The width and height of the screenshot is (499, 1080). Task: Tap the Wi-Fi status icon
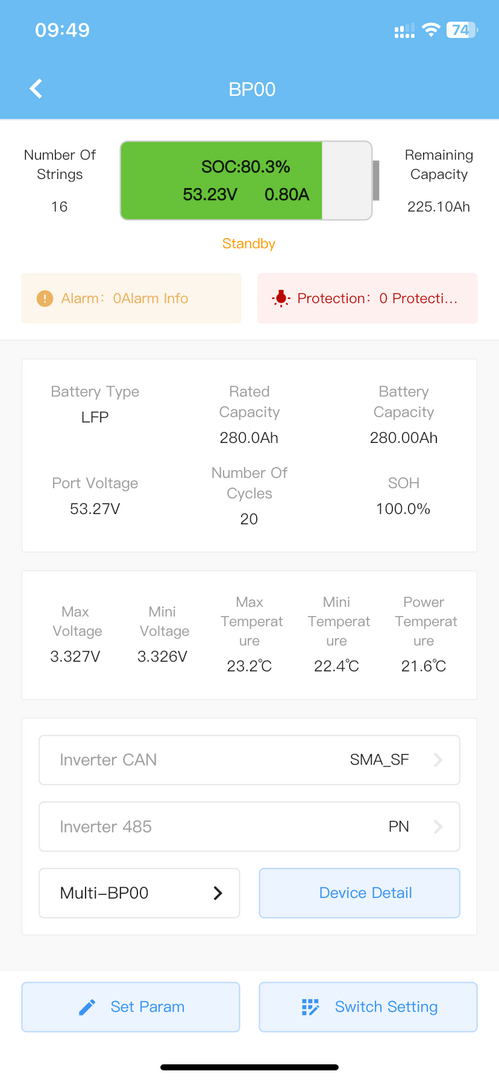pos(431,30)
